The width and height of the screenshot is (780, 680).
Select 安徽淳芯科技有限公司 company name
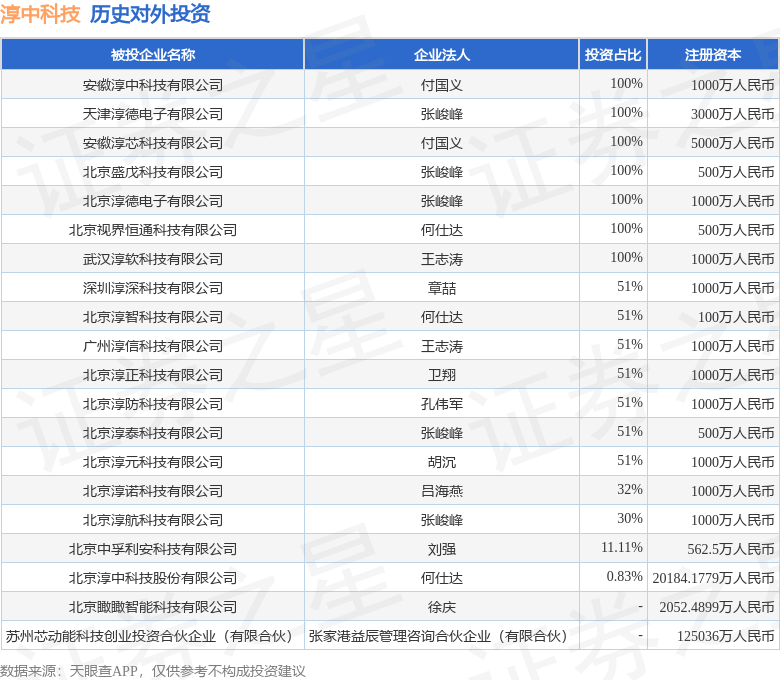[x=153, y=143]
